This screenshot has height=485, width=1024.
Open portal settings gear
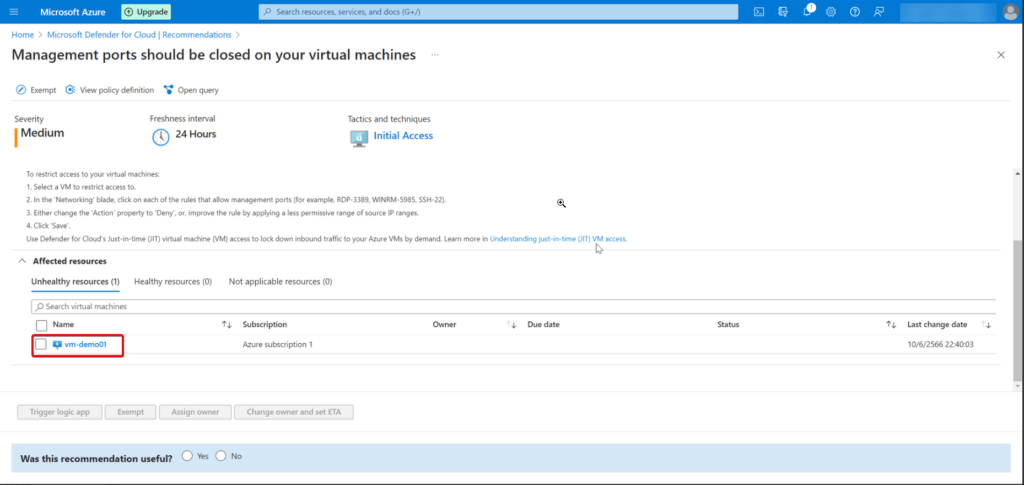pos(831,12)
